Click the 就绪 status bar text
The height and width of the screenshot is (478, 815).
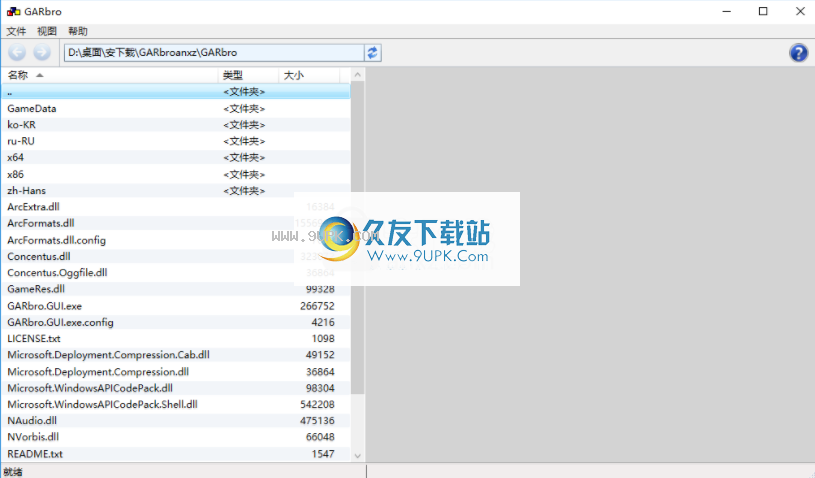click(12, 472)
